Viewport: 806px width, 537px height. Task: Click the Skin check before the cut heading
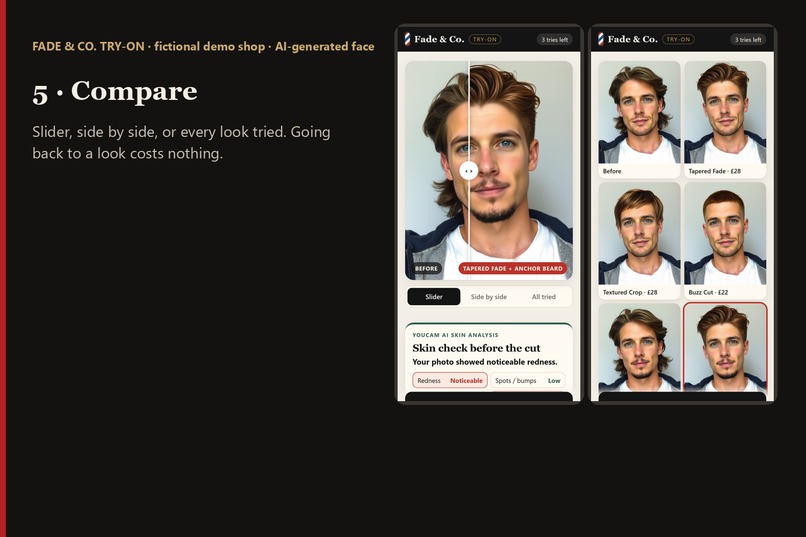(x=476, y=348)
